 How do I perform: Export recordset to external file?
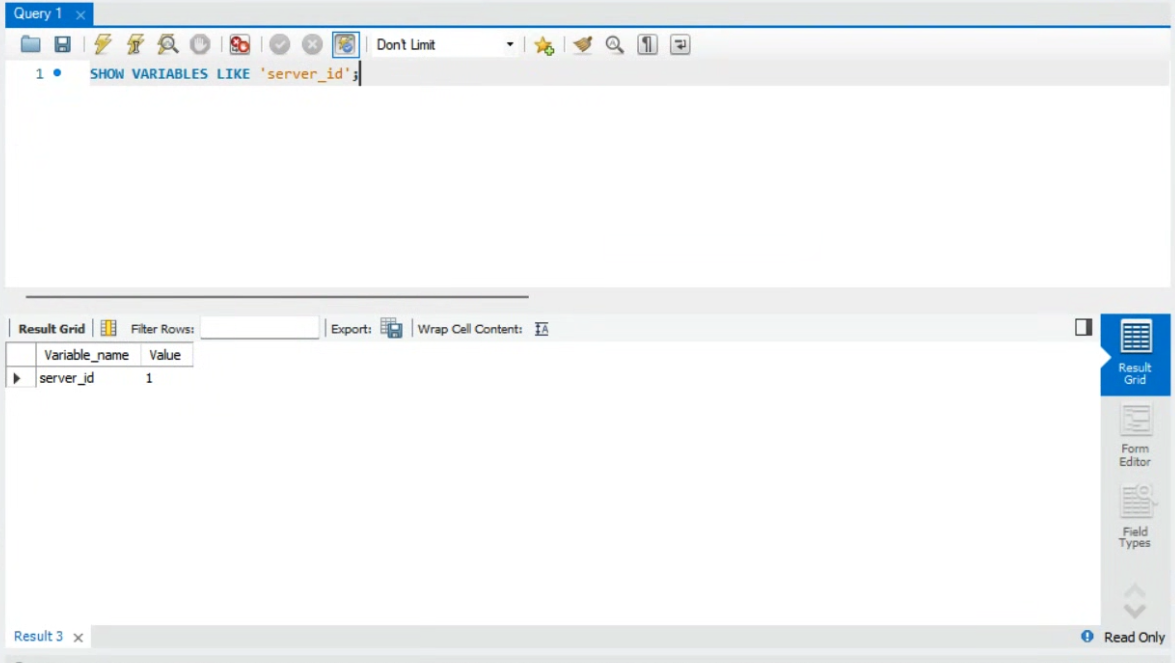[x=391, y=328]
